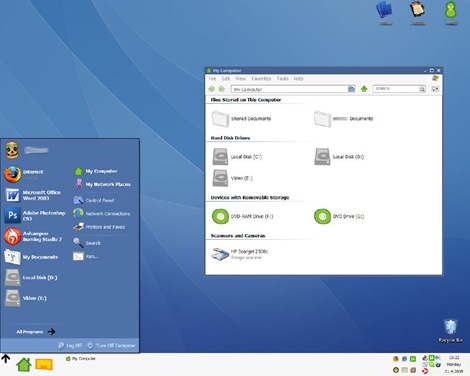Select the DVD Drive (G:)
This screenshot has width=470, height=376.
pos(339,216)
